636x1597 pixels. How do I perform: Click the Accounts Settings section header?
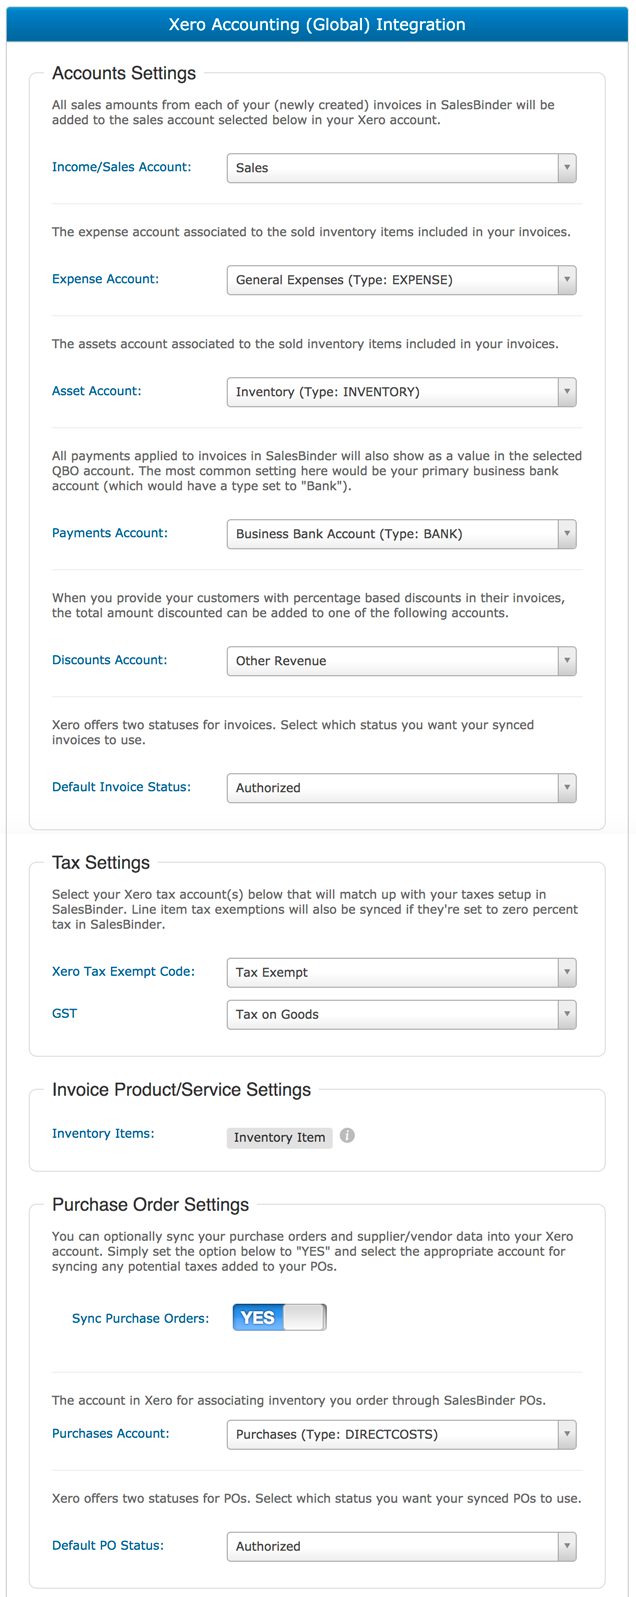pyautogui.click(x=124, y=73)
